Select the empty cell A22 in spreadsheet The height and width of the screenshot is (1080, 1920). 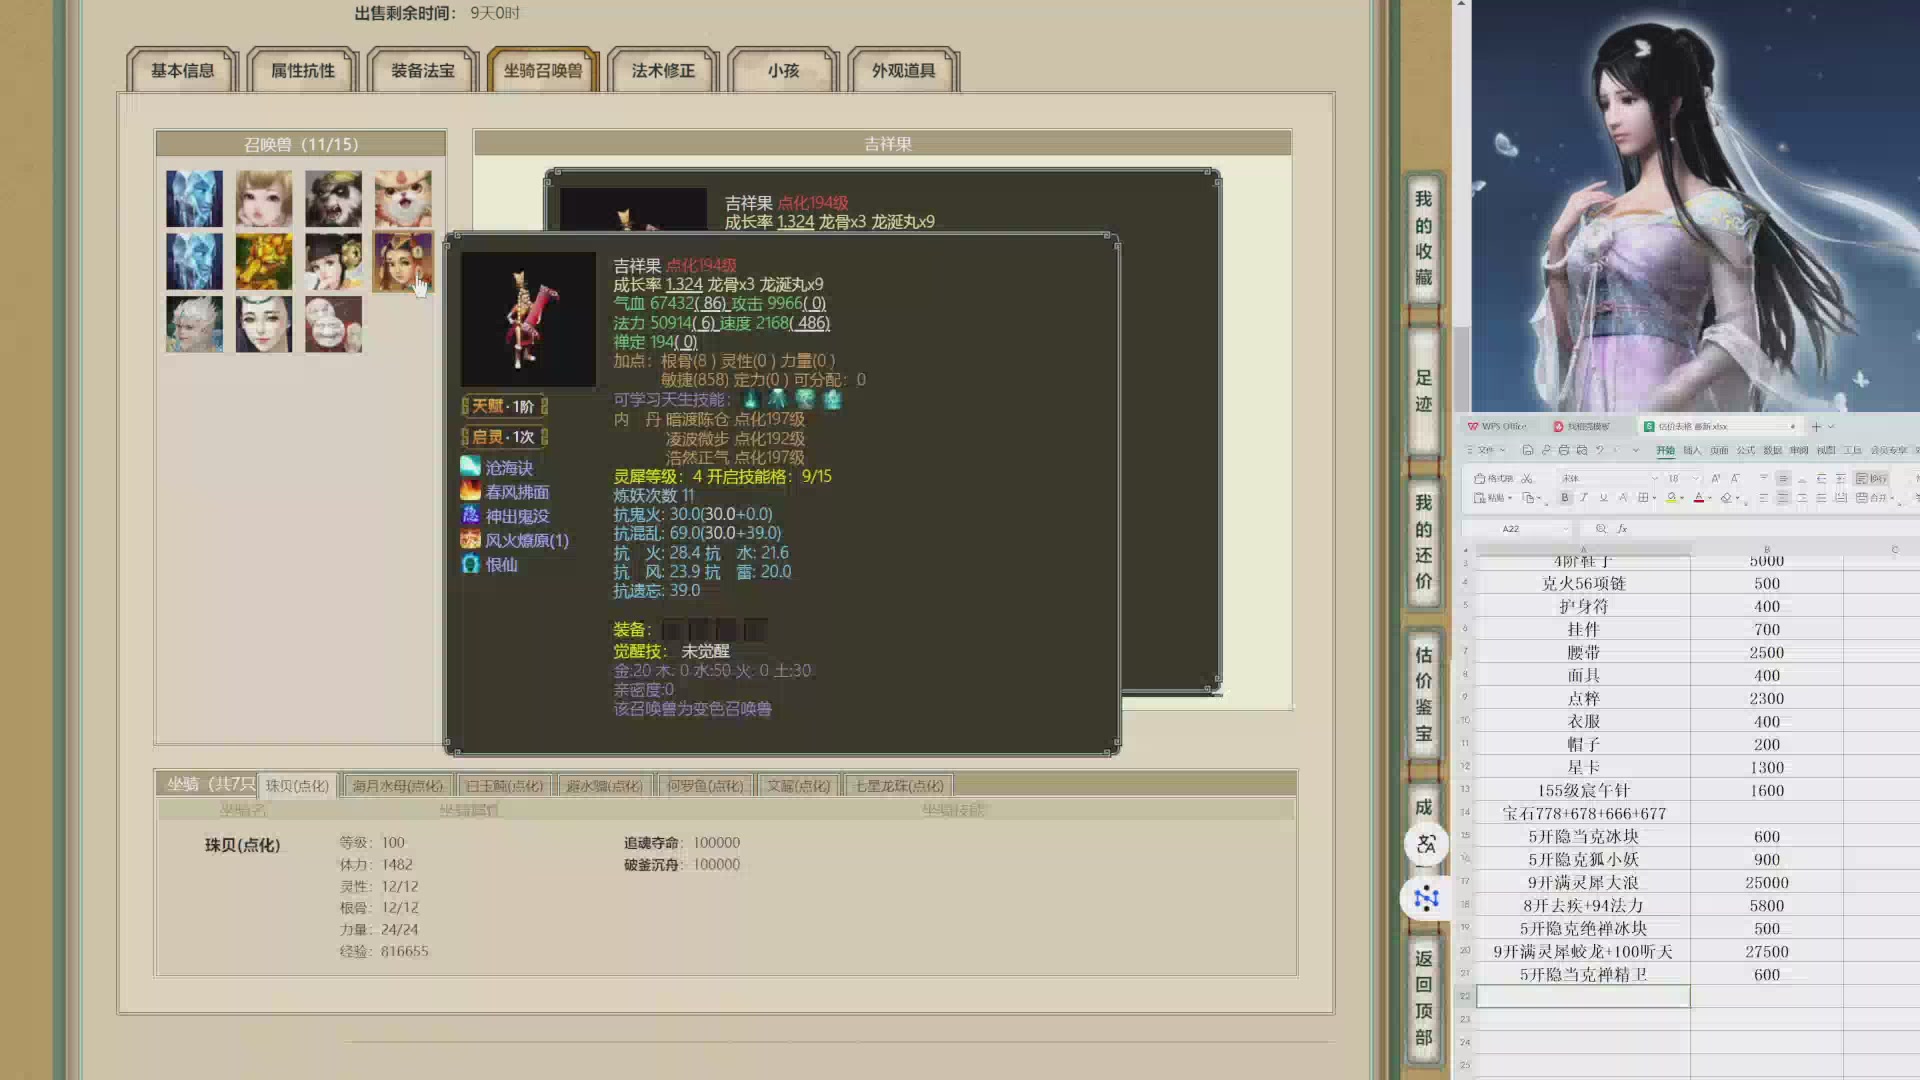tap(1583, 996)
